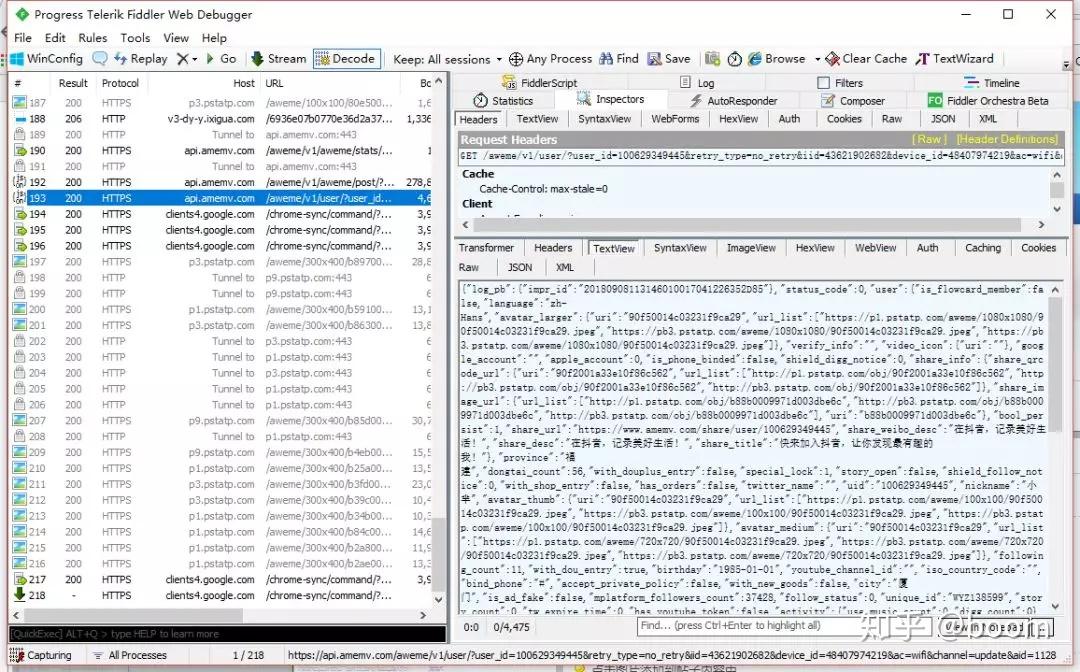Sort sessions by Result column header
1080x672 pixels.
pyautogui.click(x=73, y=83)
